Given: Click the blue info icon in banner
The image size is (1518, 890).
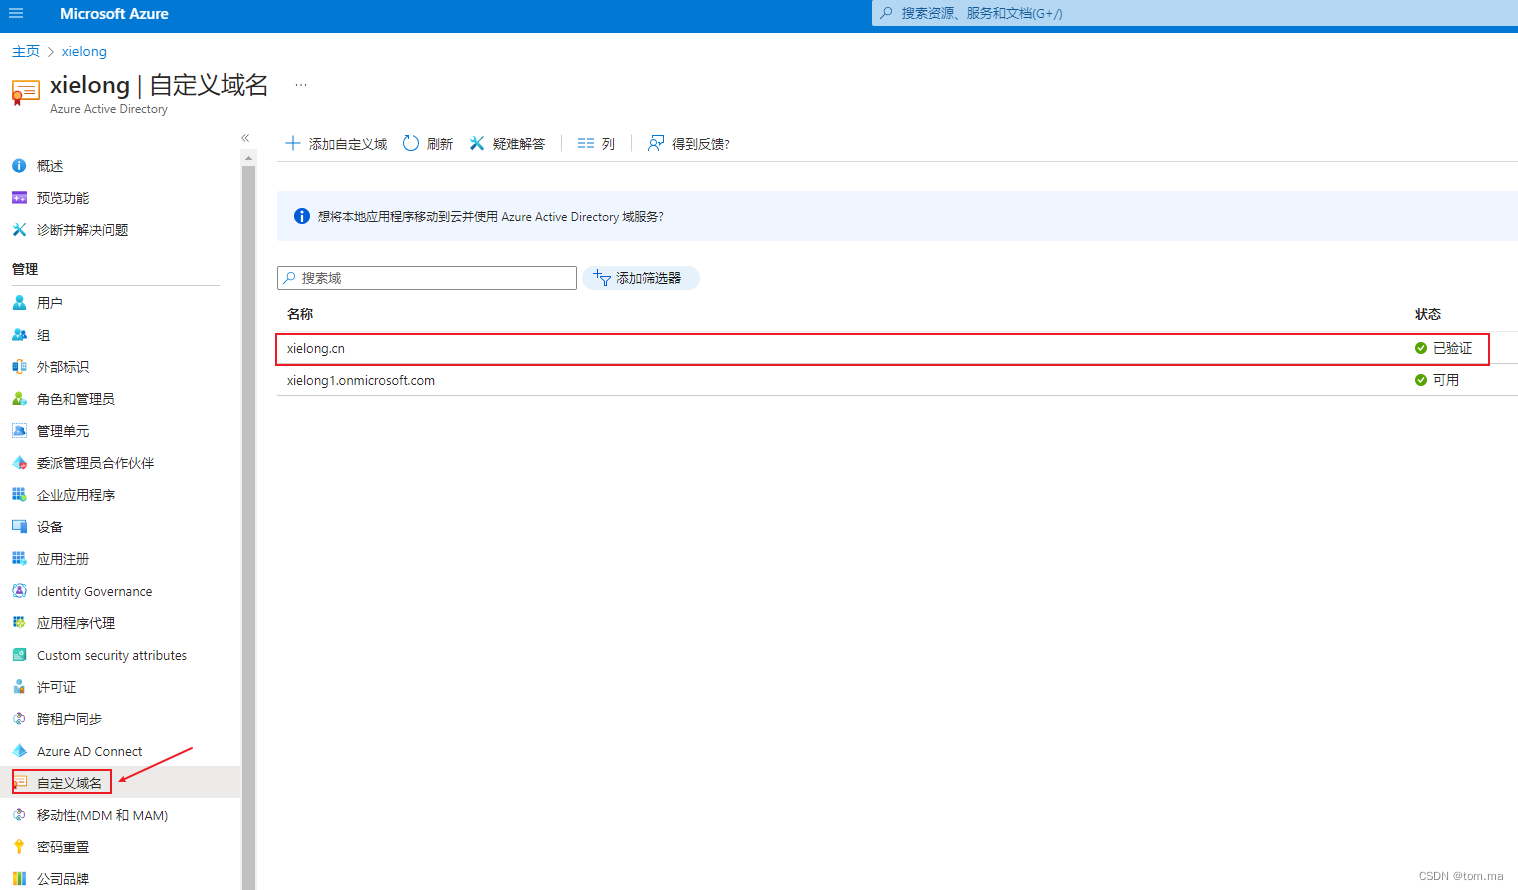Looking at the screenshot, I should 302,216.
